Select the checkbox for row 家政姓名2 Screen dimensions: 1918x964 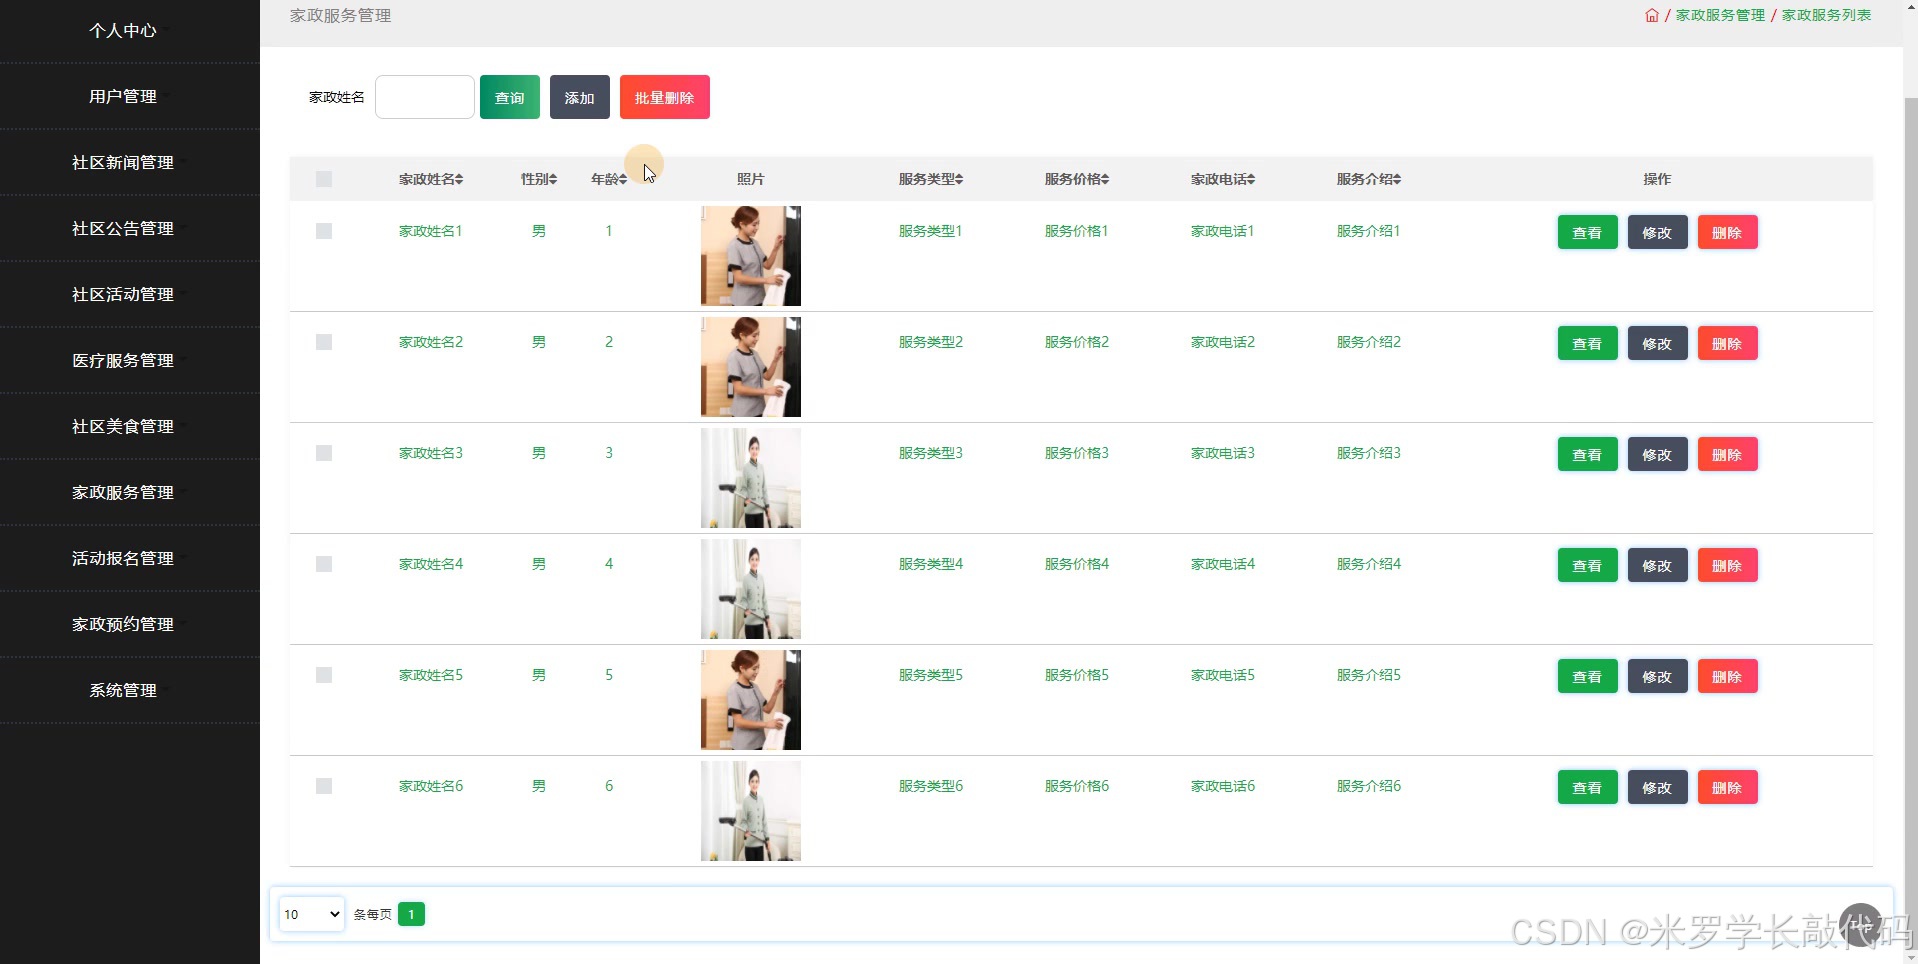[324, 342]
